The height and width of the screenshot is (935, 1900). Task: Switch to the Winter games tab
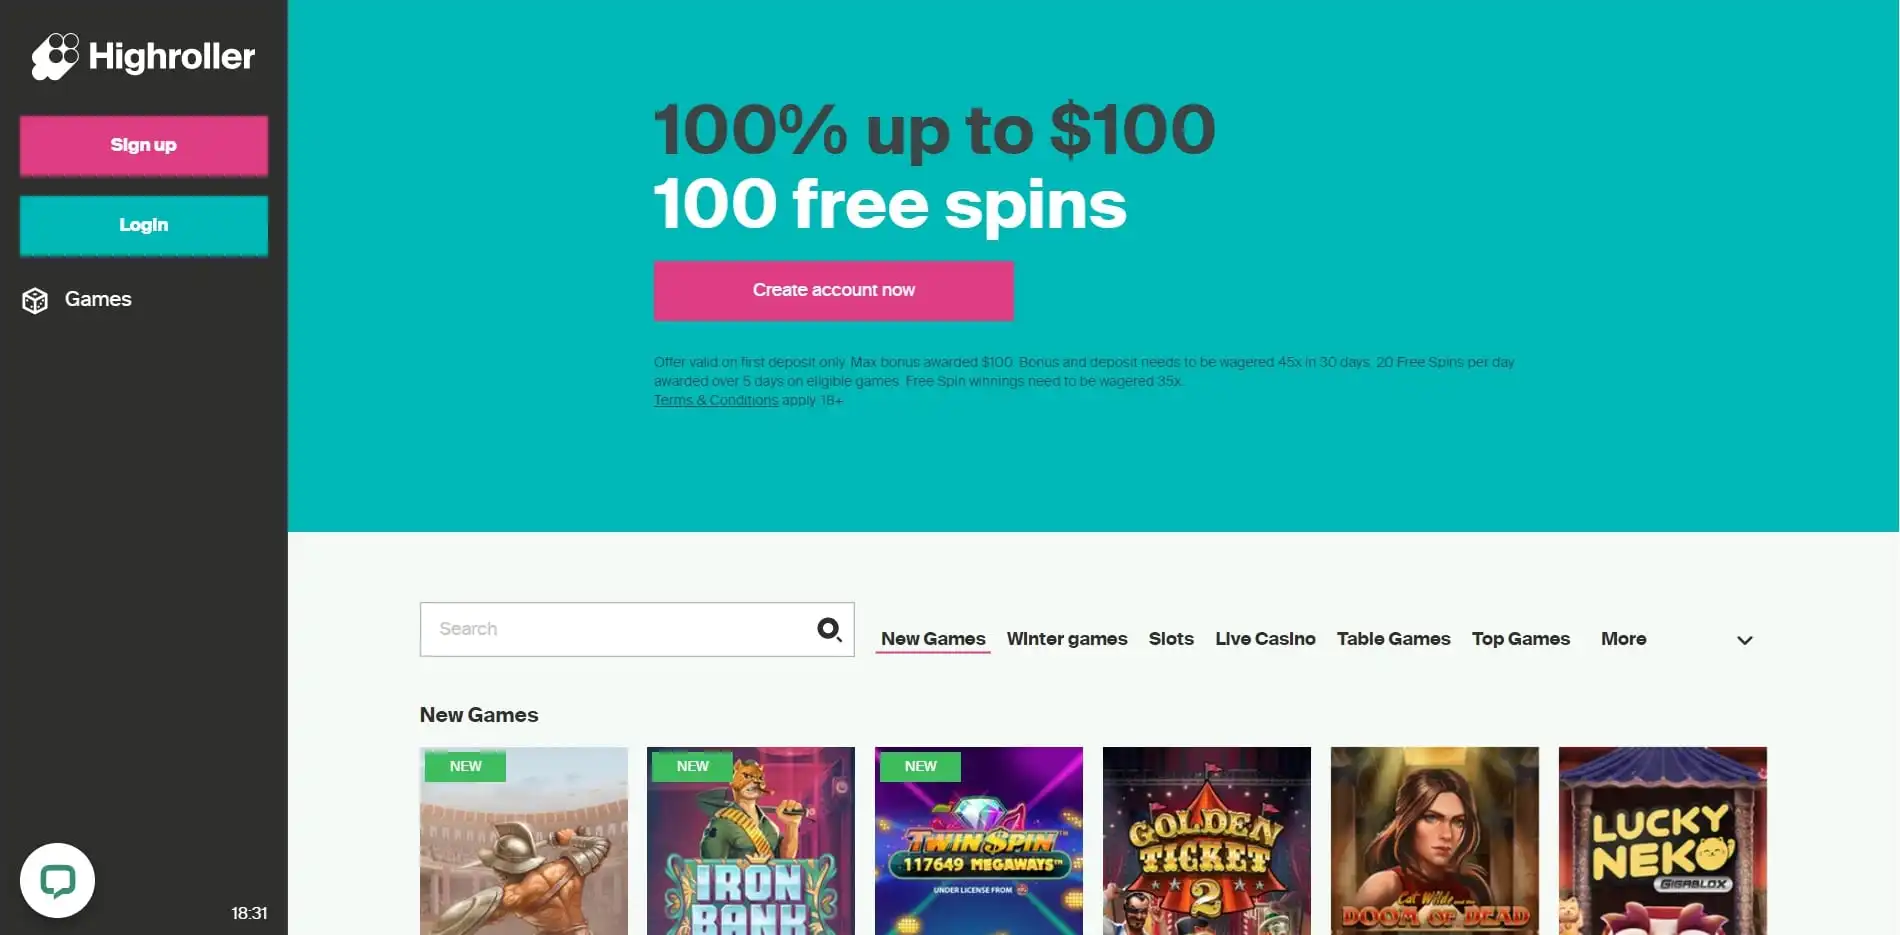(x=1067, y=639)
